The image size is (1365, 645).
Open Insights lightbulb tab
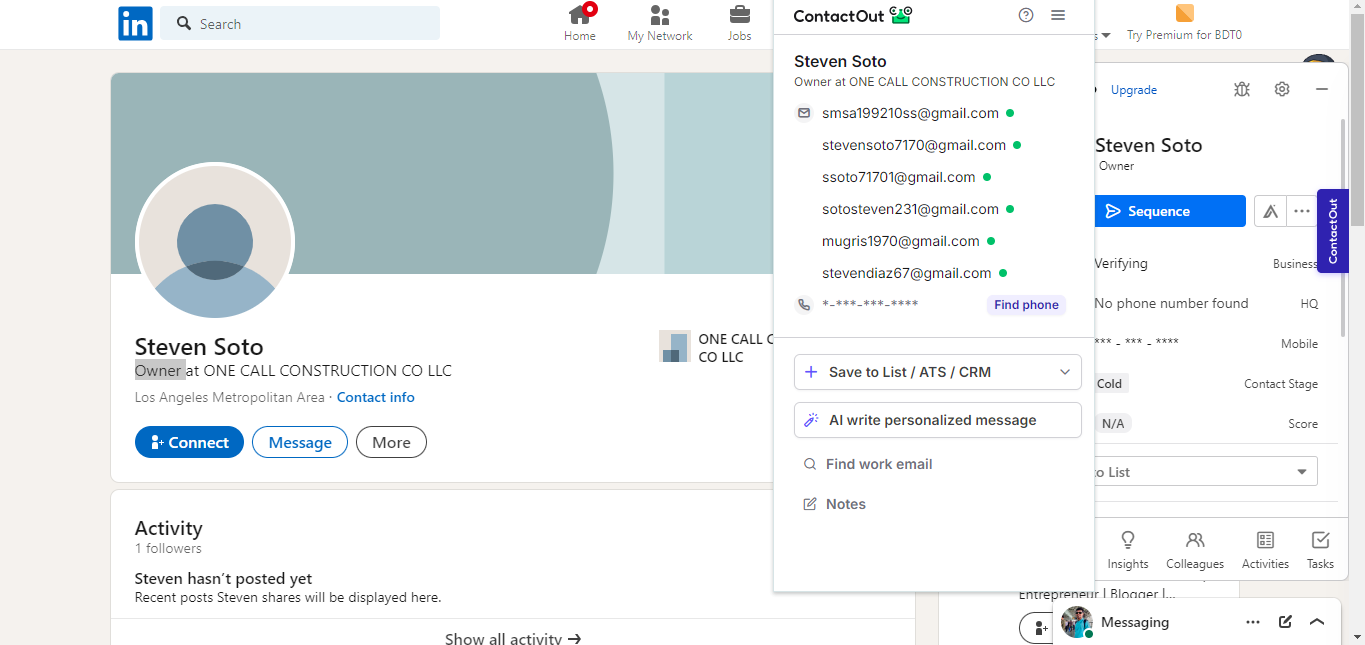tap(1128, 550)
